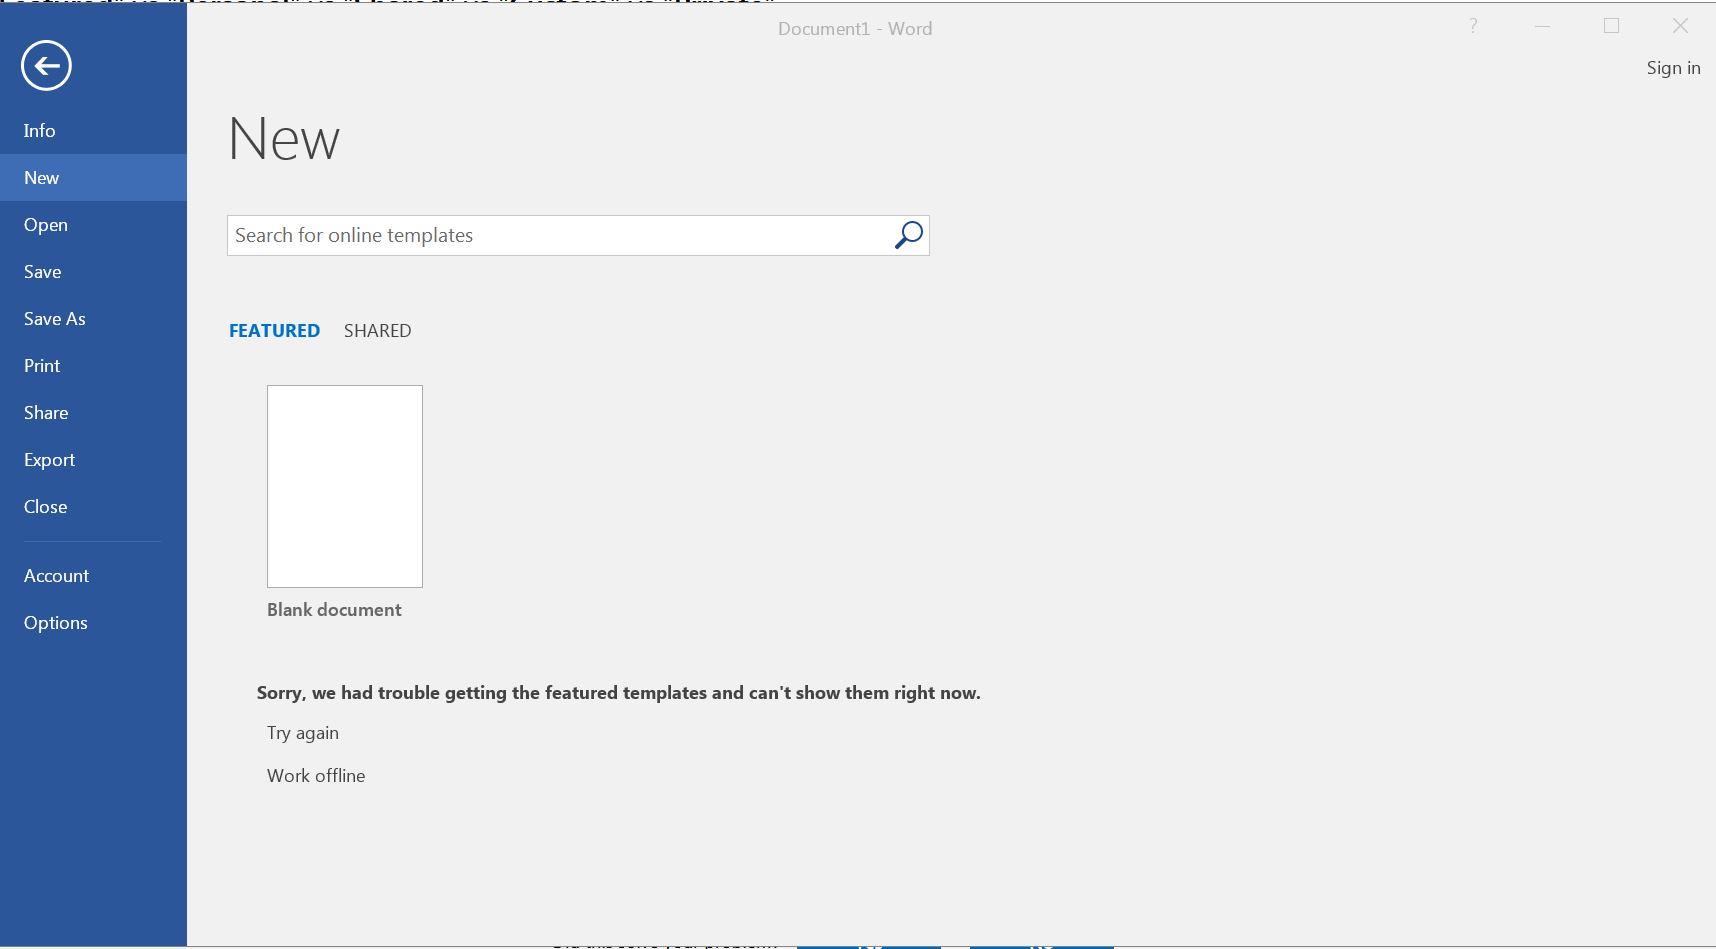
Task: Click the Blank document label
Action: (334, 610)
